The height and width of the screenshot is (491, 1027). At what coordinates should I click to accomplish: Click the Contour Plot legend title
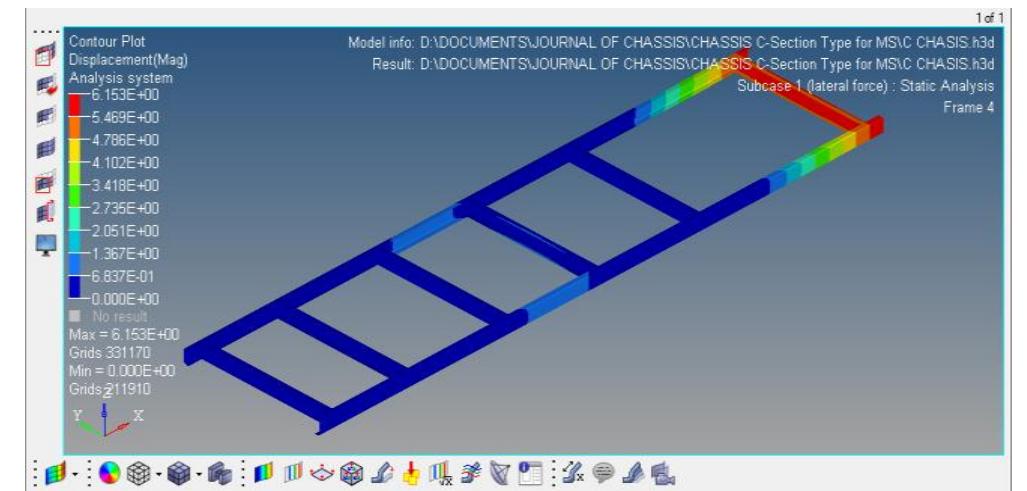pos(107,42)
